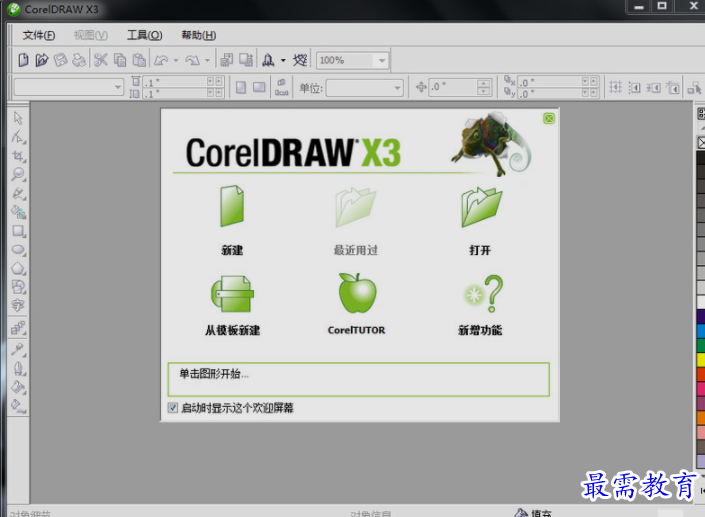705x517 pixels.
Task: Click the Open file toolbar icon
Action: pos(42,60)
